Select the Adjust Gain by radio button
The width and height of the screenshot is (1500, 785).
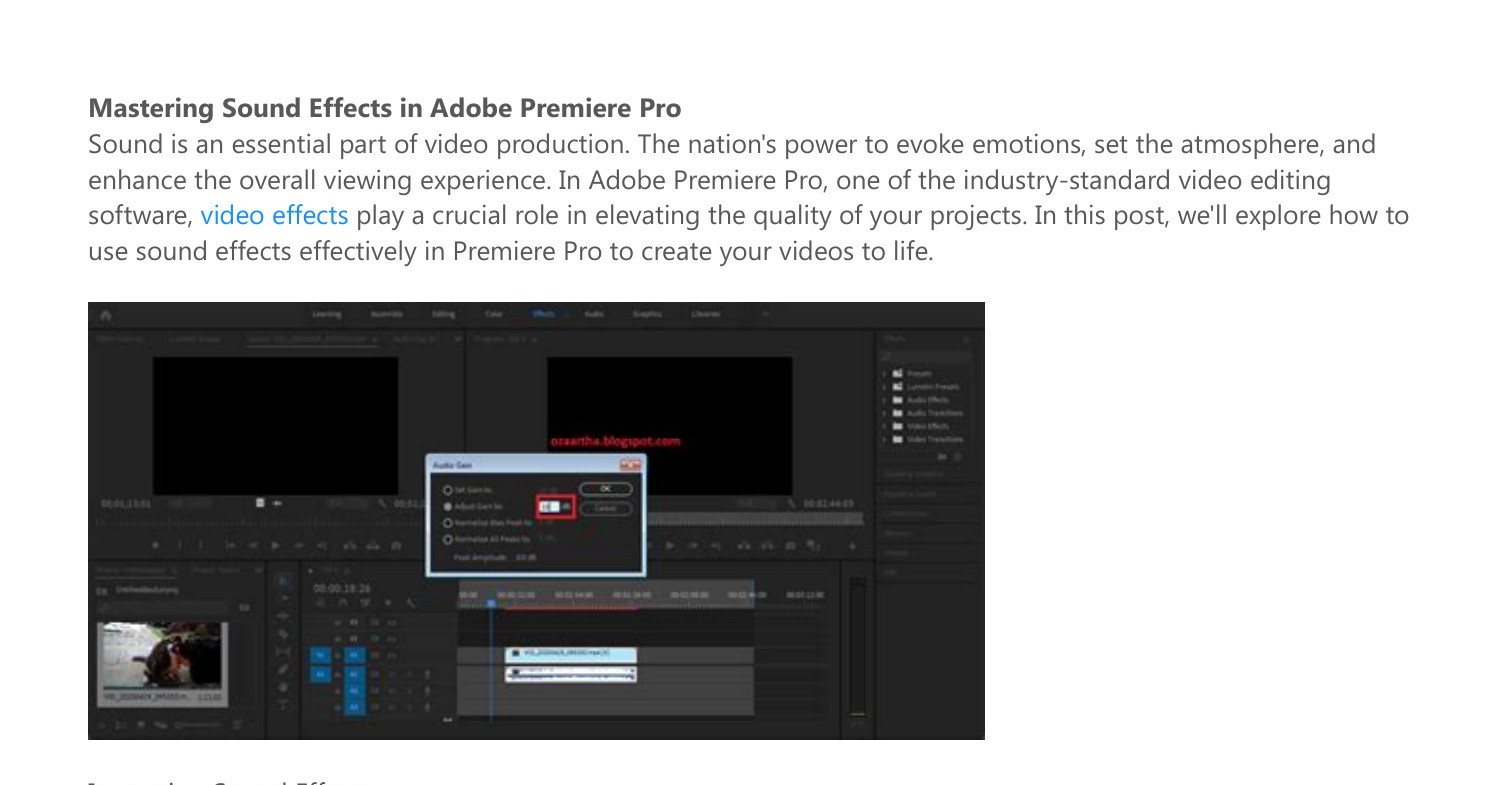pos(448,507)
